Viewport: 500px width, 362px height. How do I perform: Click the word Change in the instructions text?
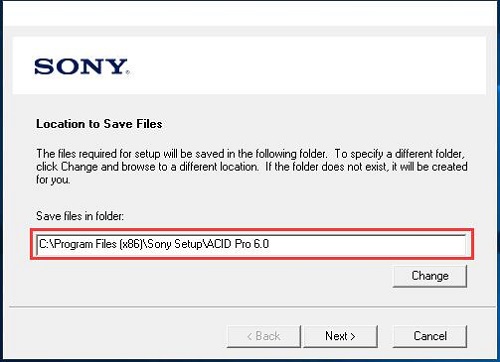click(x=79, y=166)
